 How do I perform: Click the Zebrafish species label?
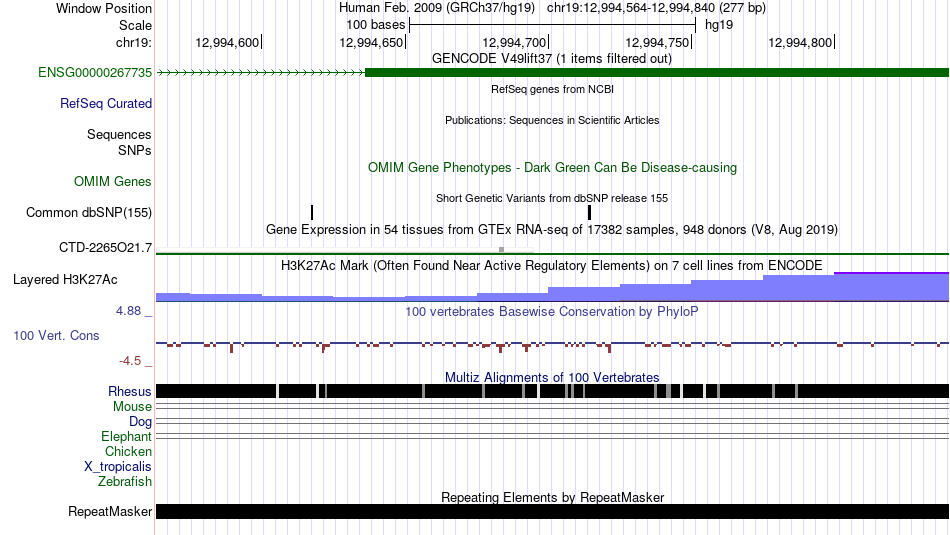125,482
